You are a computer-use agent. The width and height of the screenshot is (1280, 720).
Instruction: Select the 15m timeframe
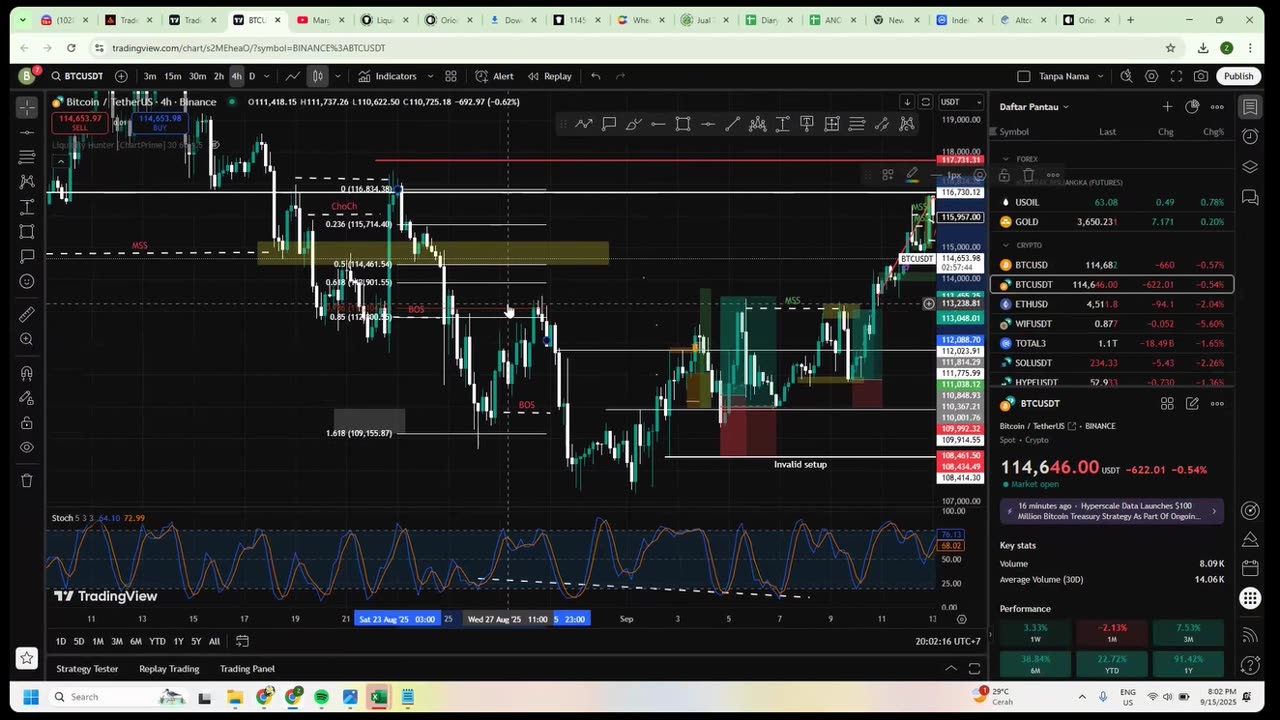pyautogui.click(x=173, y=76)
